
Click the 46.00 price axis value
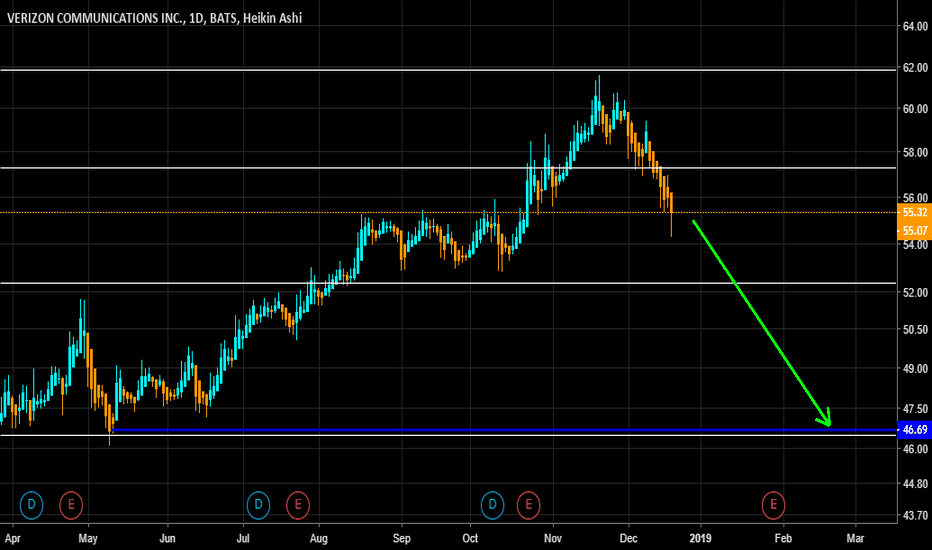point(915,449)
